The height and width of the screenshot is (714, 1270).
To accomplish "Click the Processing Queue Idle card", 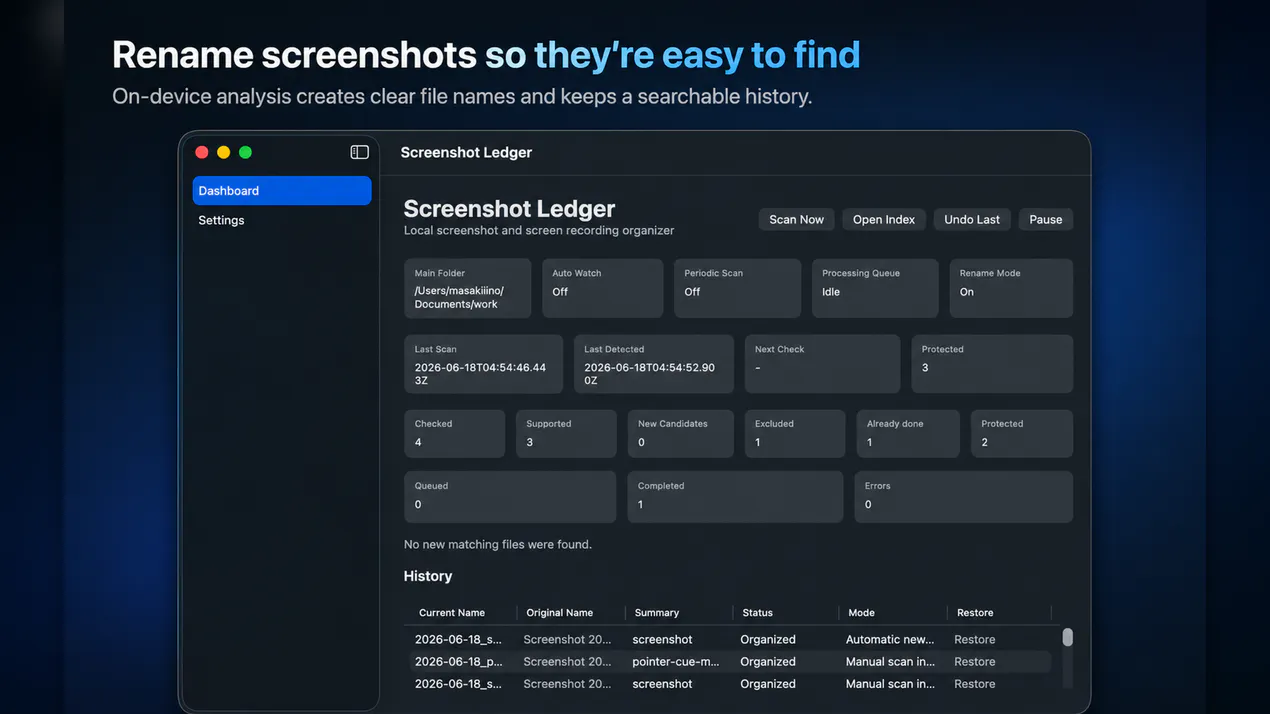I will click(875, 289).
